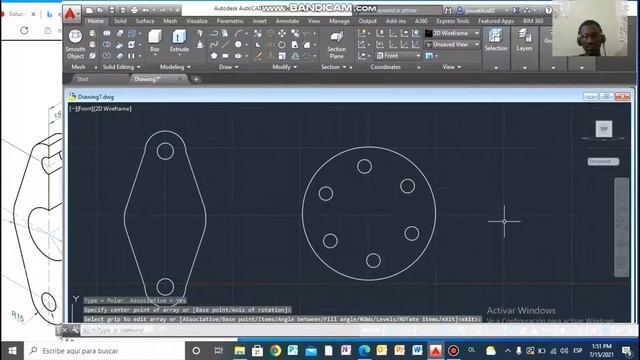Open the AutoCAD application menu button
640x360 pixels.
click(71, 15)
